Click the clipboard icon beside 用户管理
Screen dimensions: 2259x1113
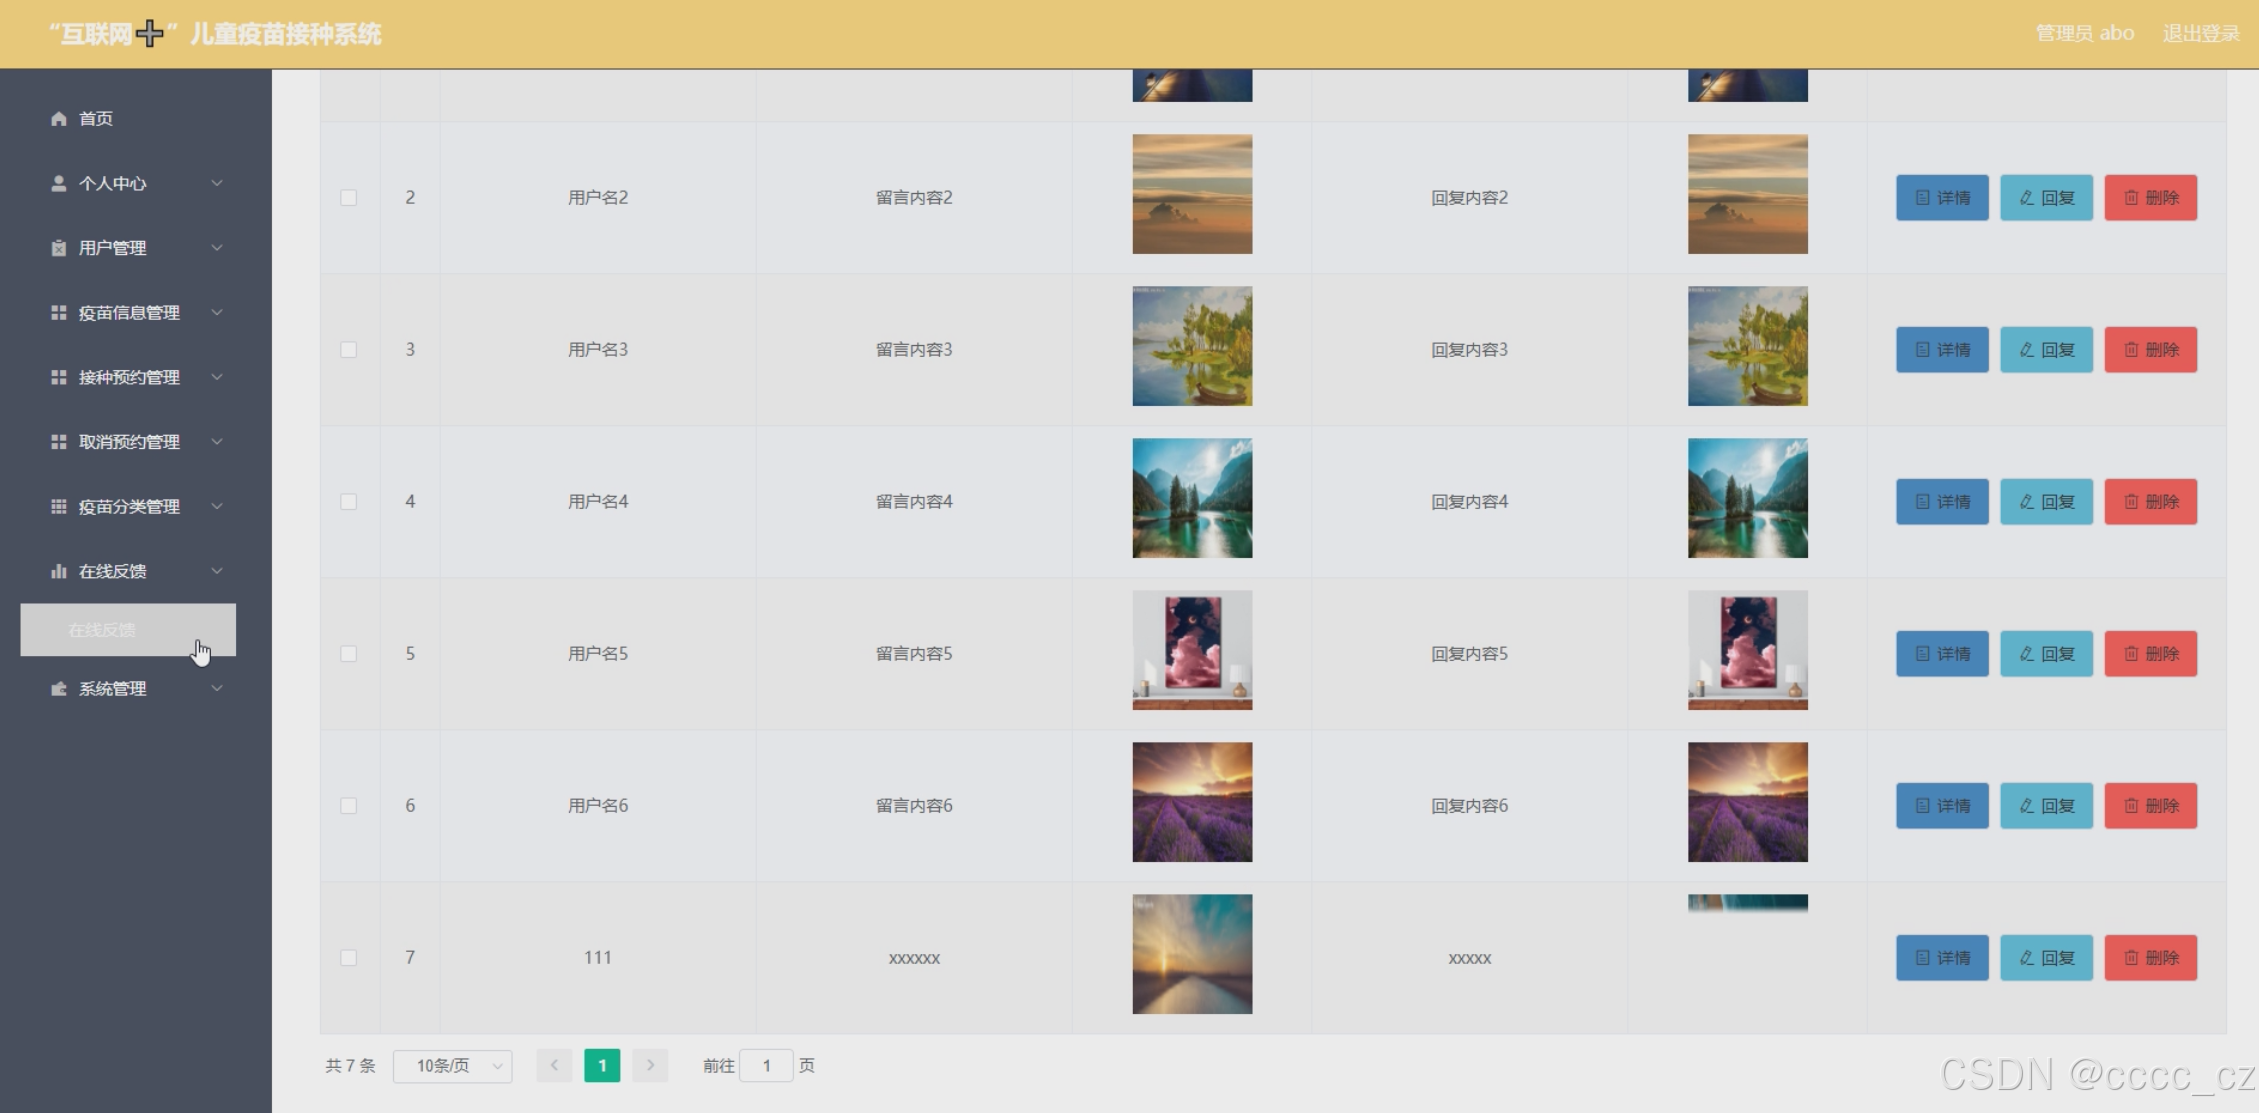59,248
